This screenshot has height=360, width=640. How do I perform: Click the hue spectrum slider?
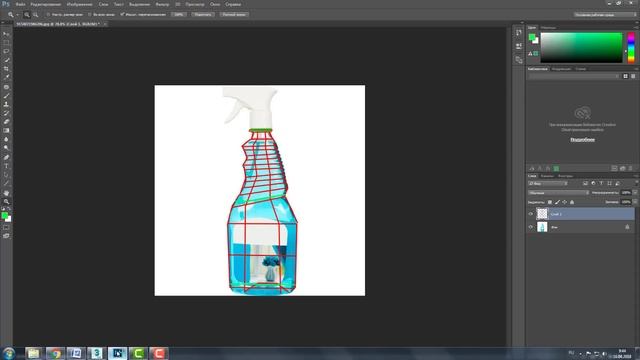coord(631,48)
